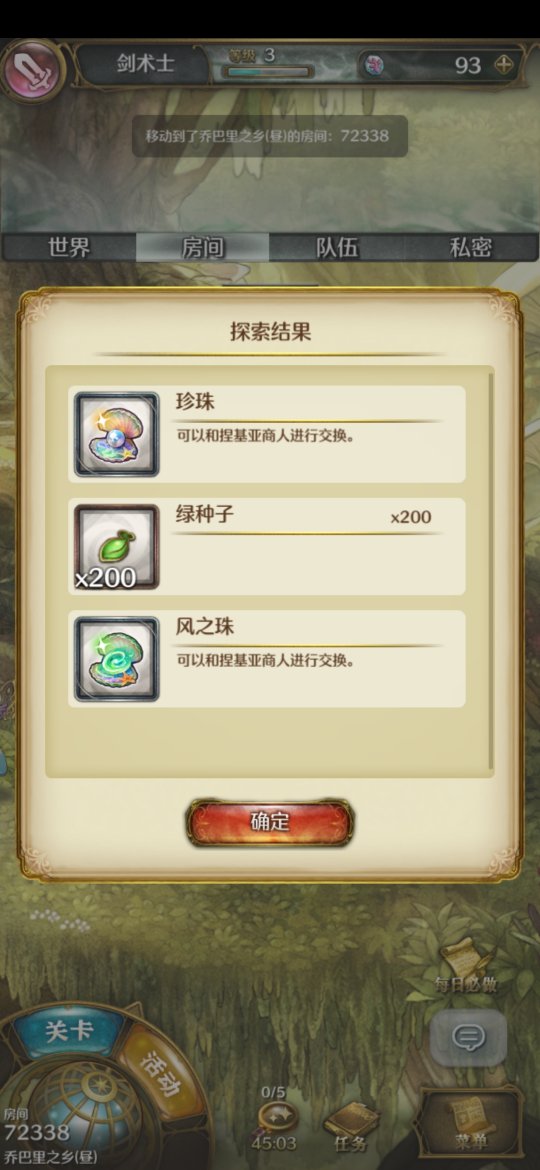Open the chat bubble icon
The height and width of the screenshot is (1170, 540).
[468, 1037]
